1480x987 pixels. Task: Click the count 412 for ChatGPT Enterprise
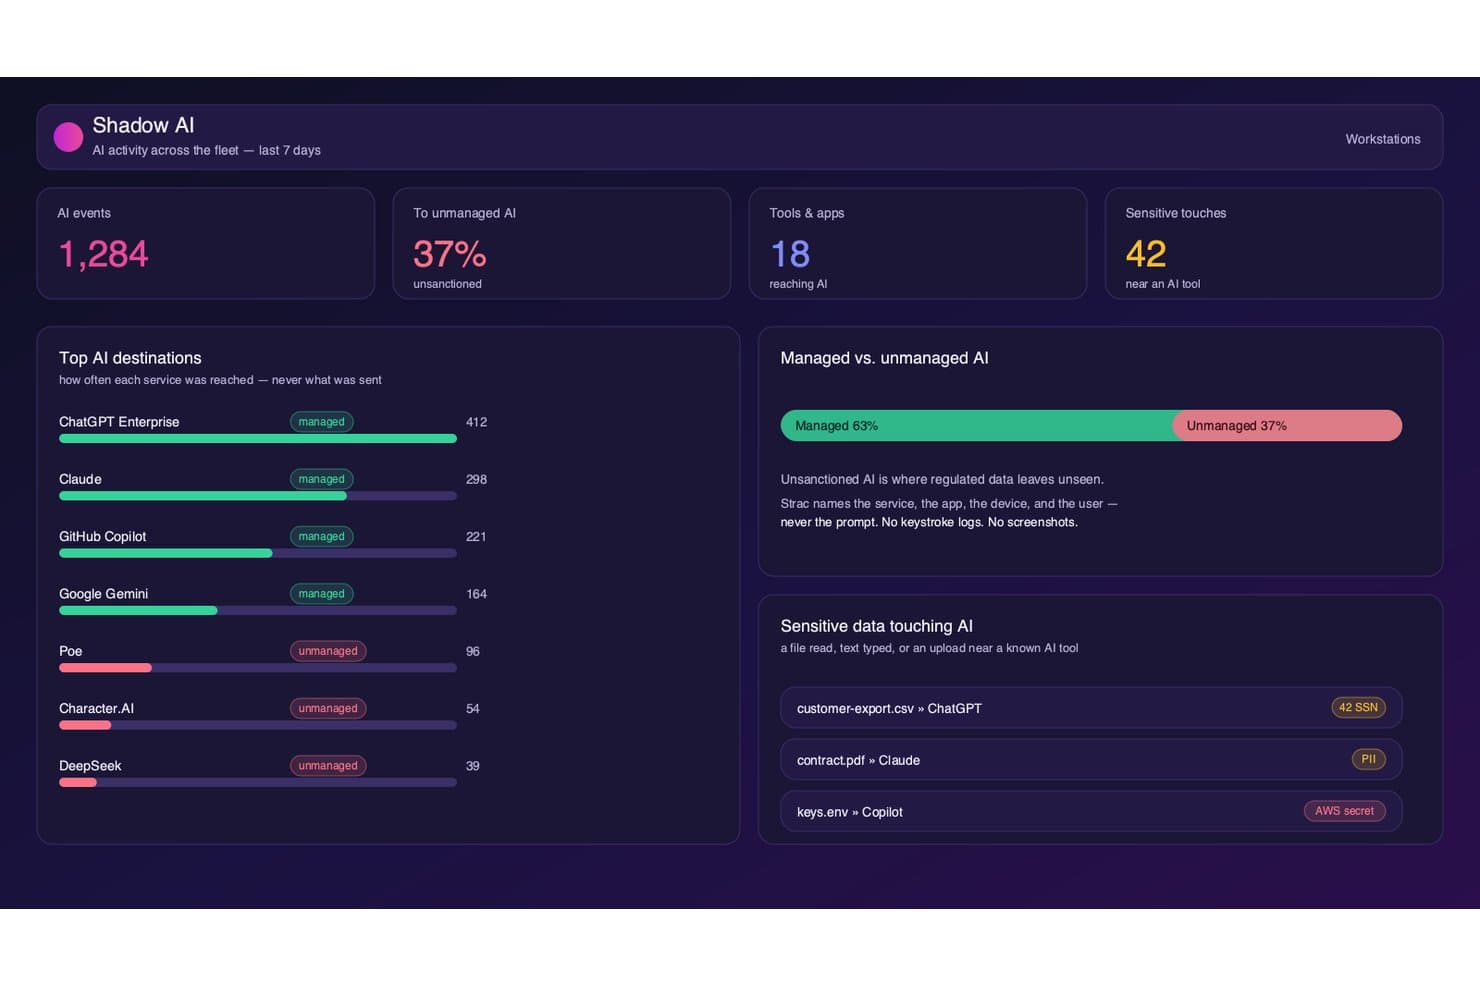pyautogui.click(x=476, y=422)
